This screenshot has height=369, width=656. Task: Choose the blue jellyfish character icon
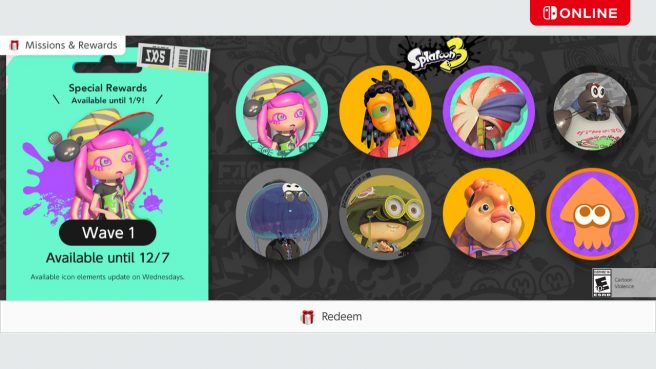click(x=282, y=214)
